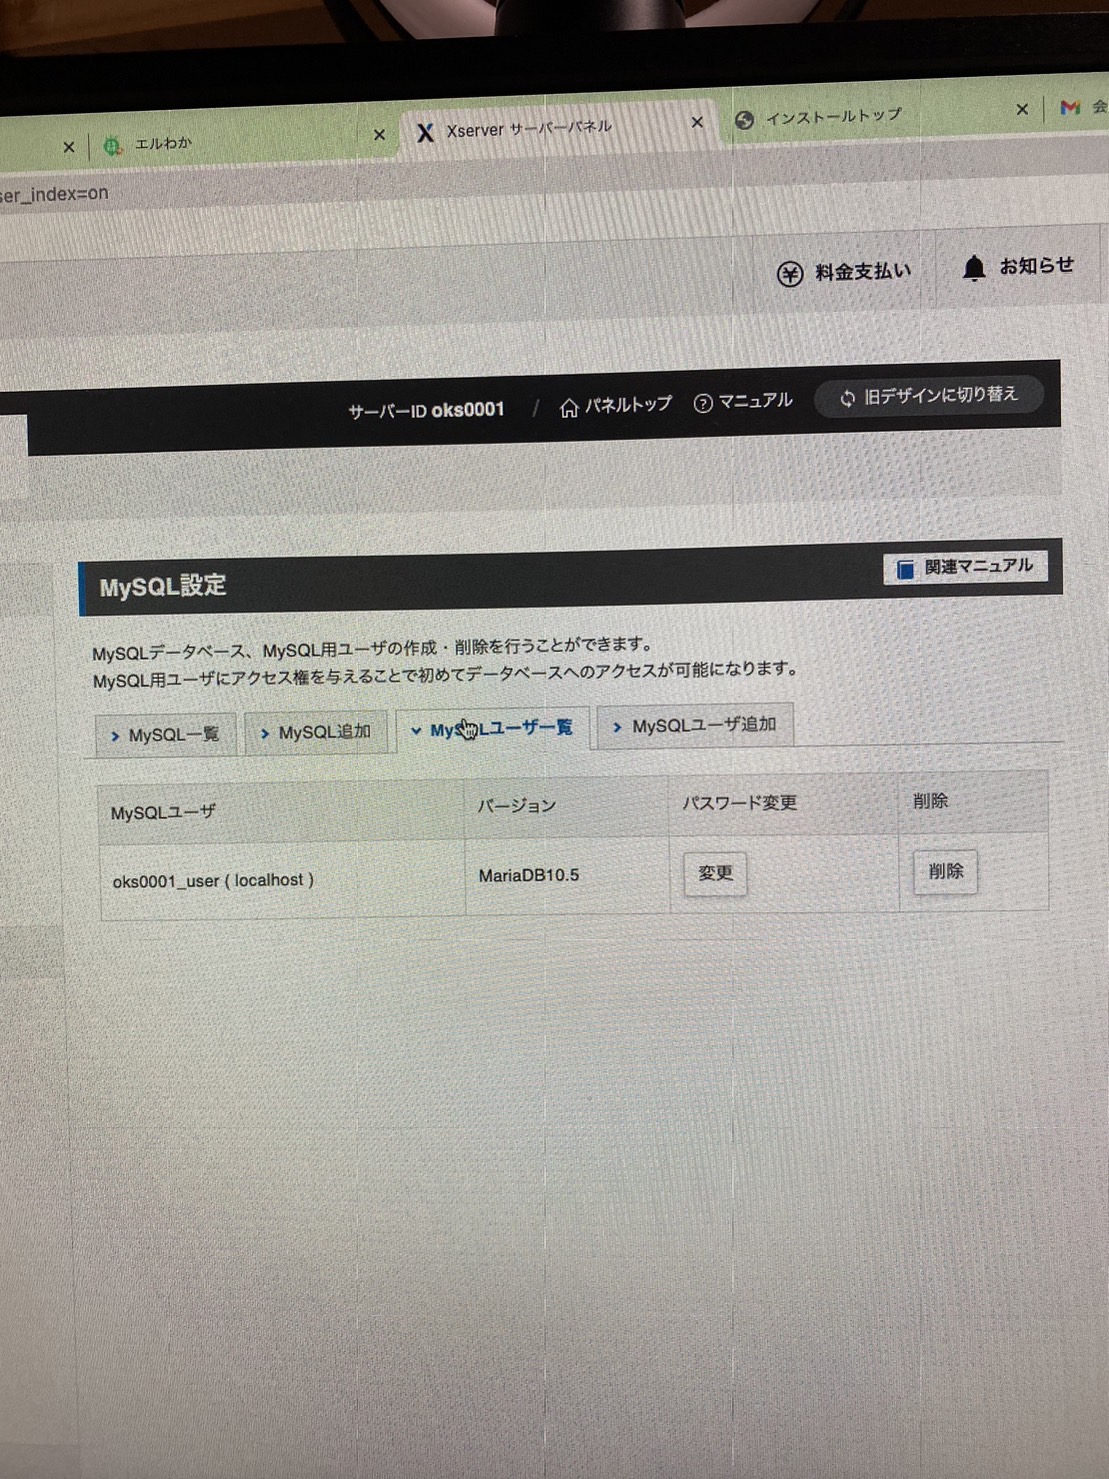
Task: Open お知らせ notifications
Action: pos(1018,267)
